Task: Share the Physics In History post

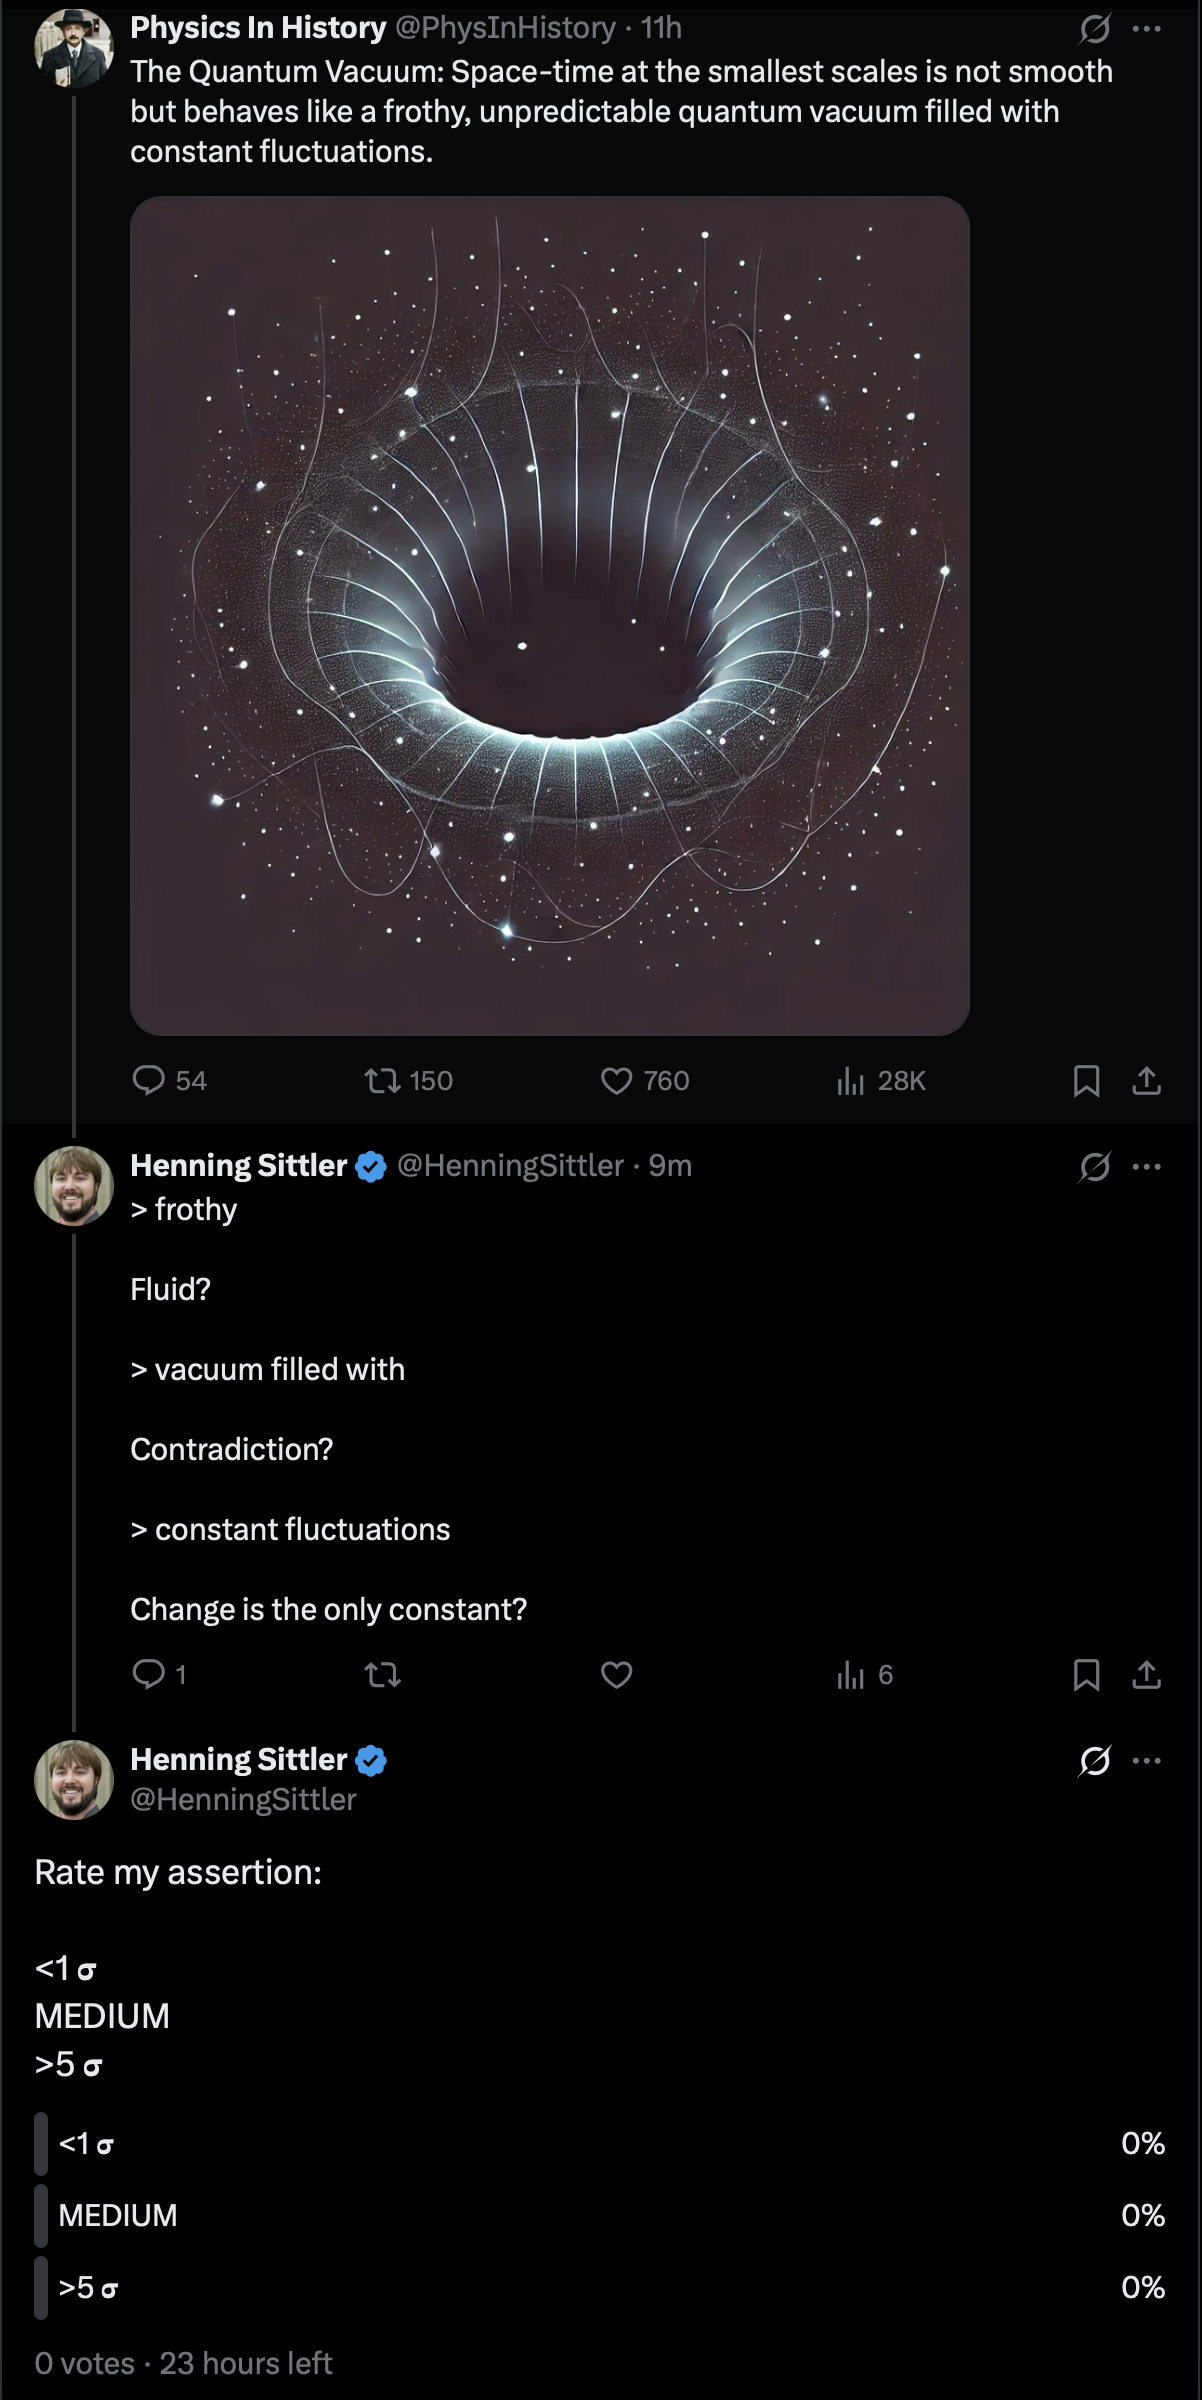Action: click(x=1146, y=1080)
